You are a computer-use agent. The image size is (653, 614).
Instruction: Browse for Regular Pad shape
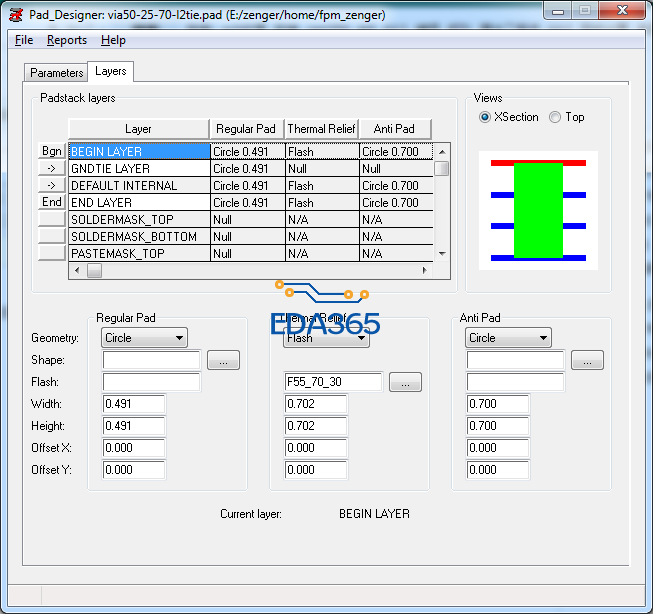[x=223, y=360]
